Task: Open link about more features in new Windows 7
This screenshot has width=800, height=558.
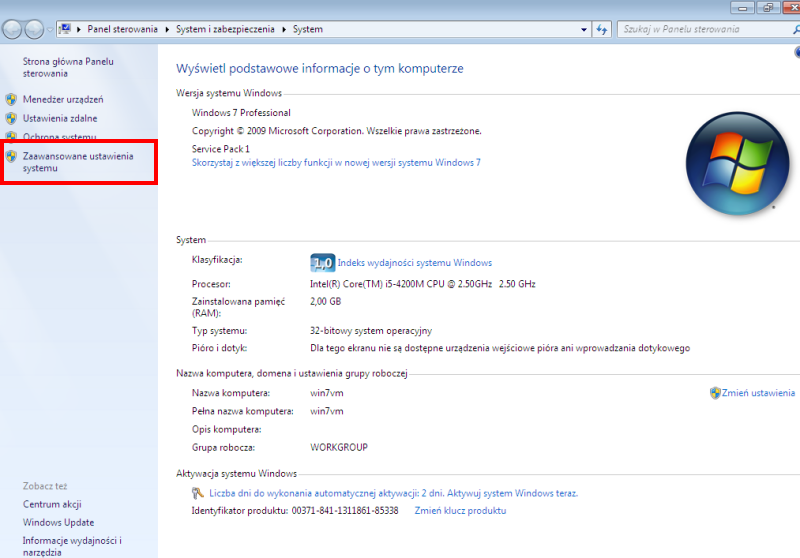Action: pos(336,163)
